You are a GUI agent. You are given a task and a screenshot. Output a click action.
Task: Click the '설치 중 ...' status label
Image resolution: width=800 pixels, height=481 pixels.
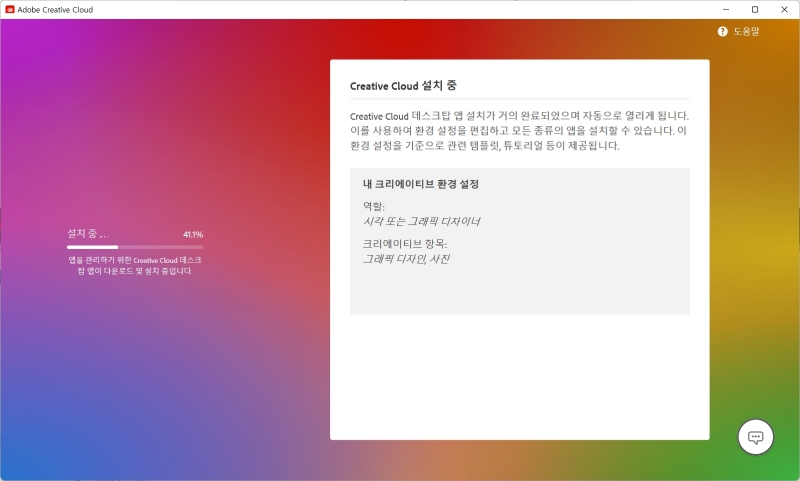tap(88, 234)
